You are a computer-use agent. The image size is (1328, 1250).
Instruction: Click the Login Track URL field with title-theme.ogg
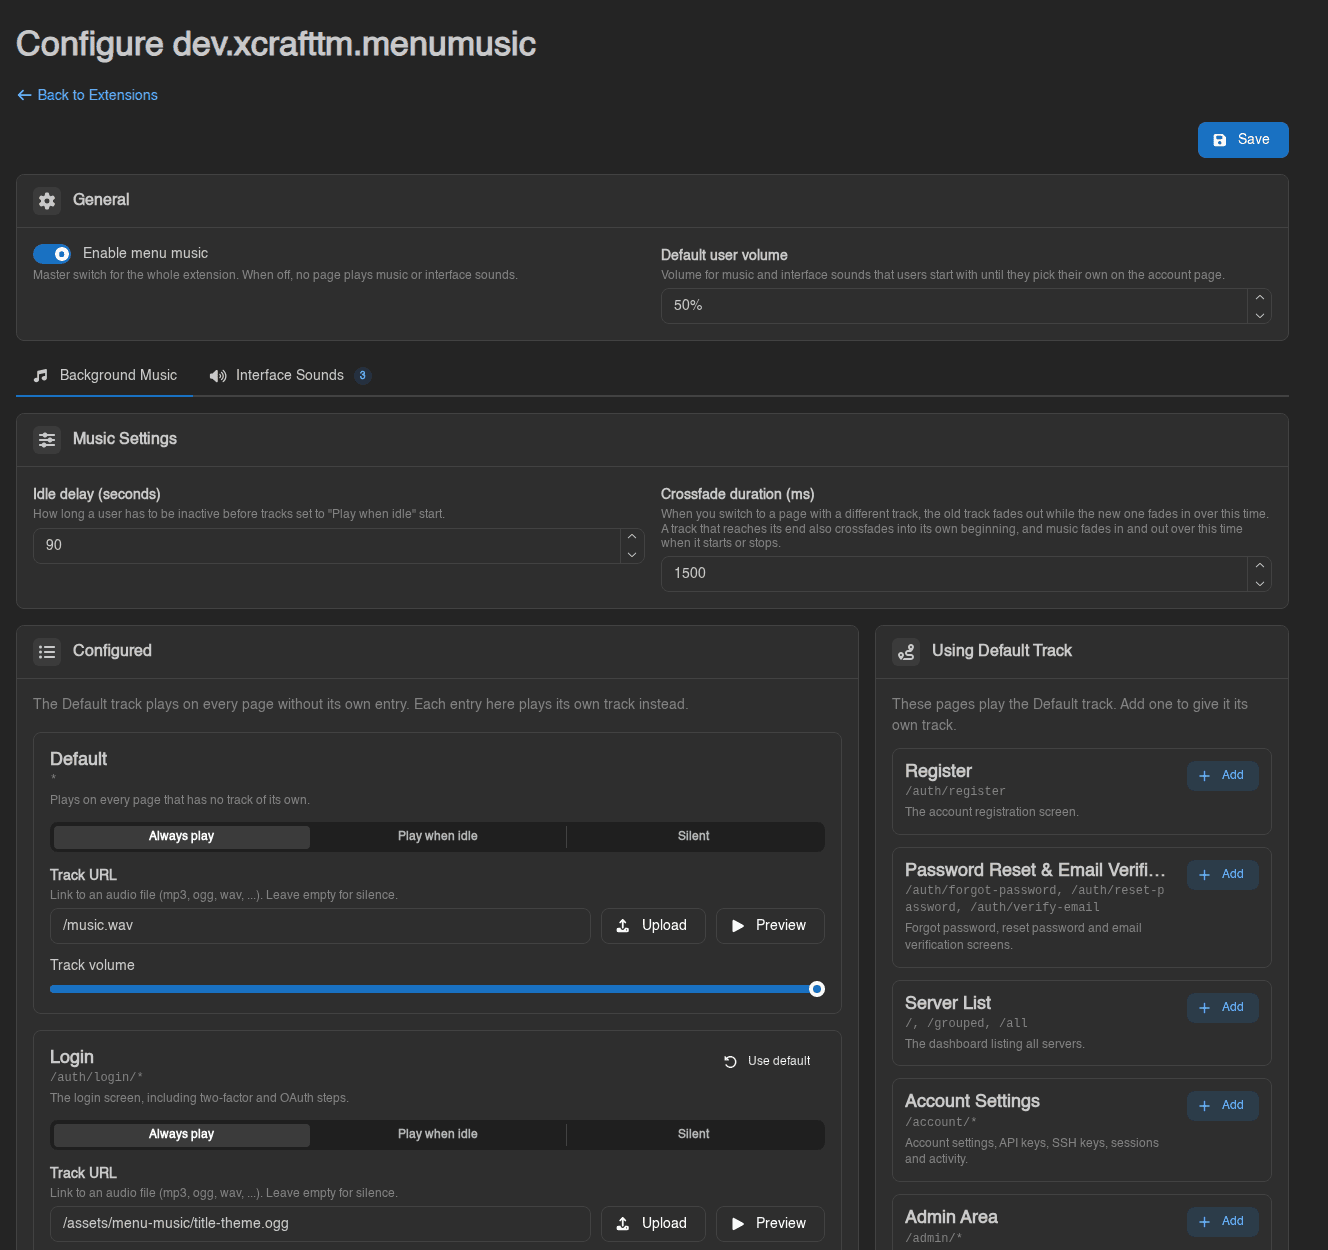[320, 1224]
